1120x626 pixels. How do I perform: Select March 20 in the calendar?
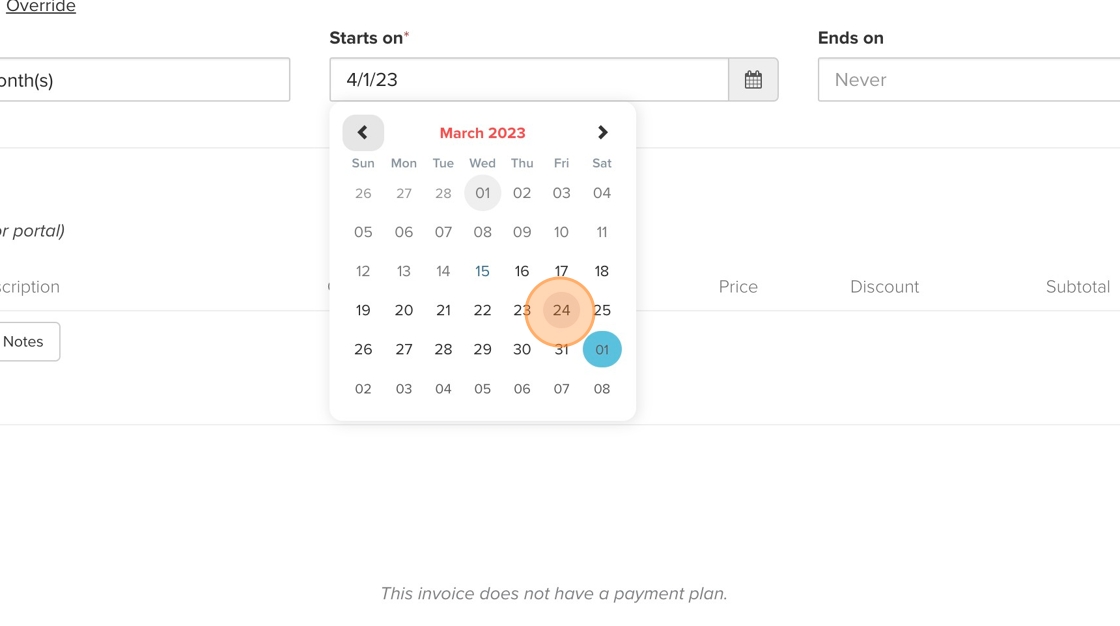tap(404, 310)
